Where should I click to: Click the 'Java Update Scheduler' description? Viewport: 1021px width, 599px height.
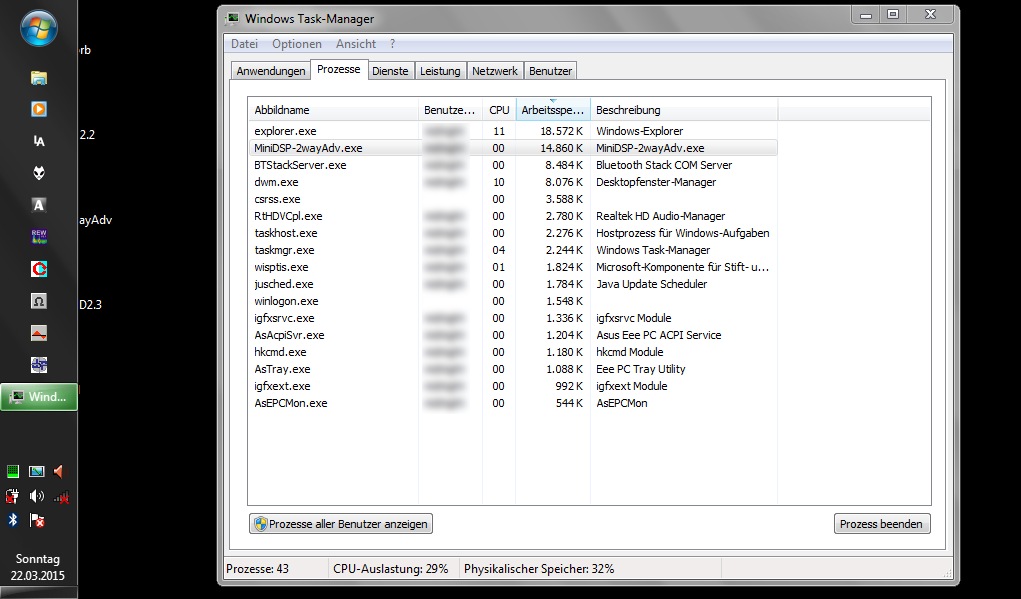652,284
